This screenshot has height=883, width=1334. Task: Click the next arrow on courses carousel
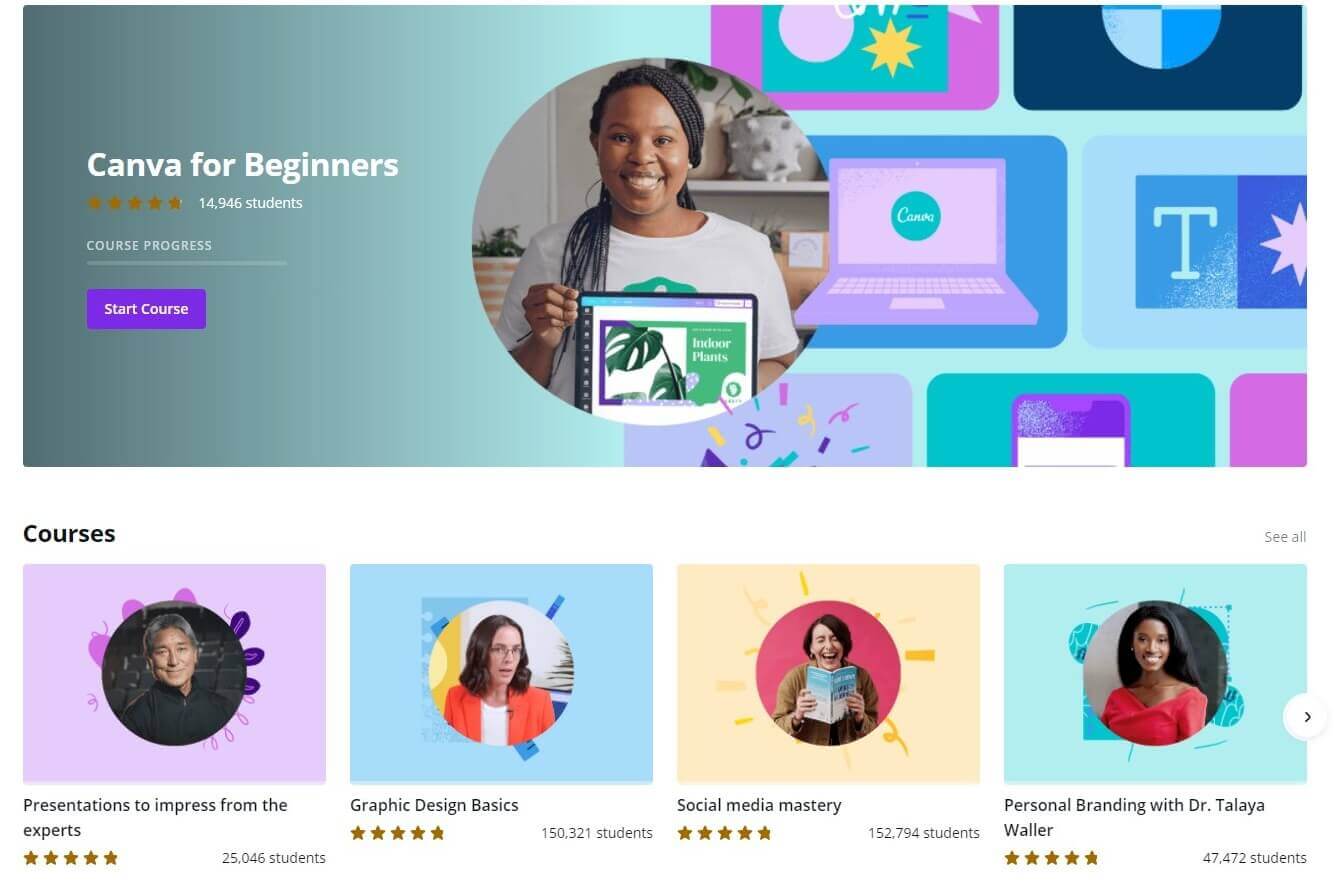1306,716
